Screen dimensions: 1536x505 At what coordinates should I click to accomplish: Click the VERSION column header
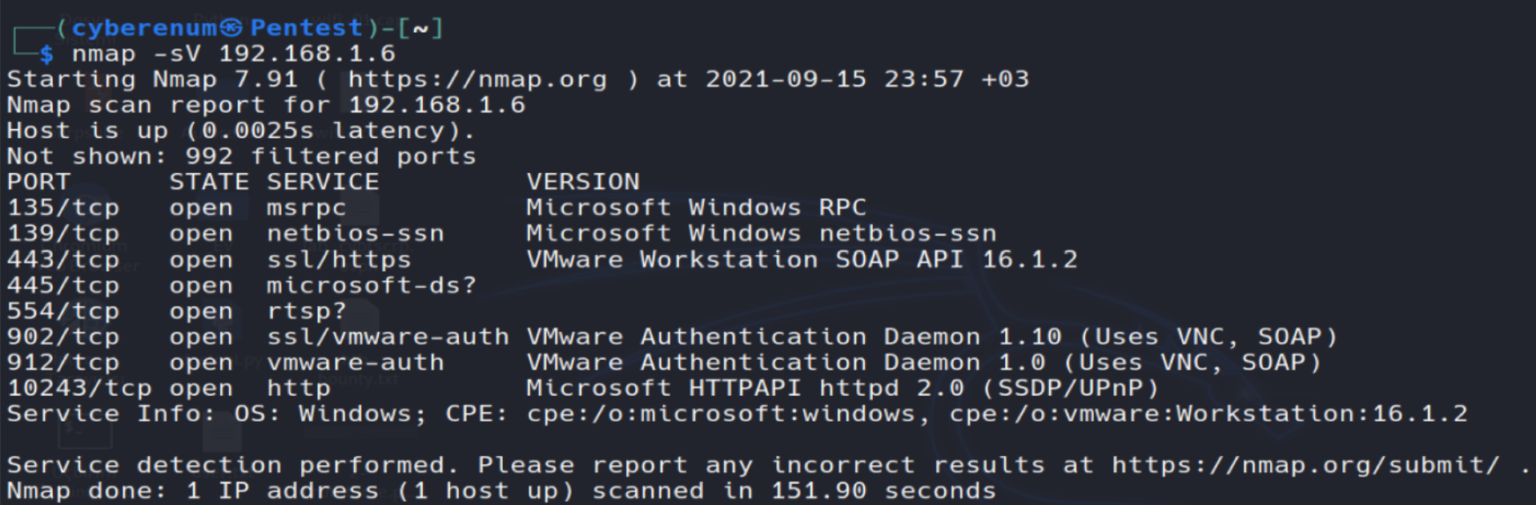coord(583,182)
